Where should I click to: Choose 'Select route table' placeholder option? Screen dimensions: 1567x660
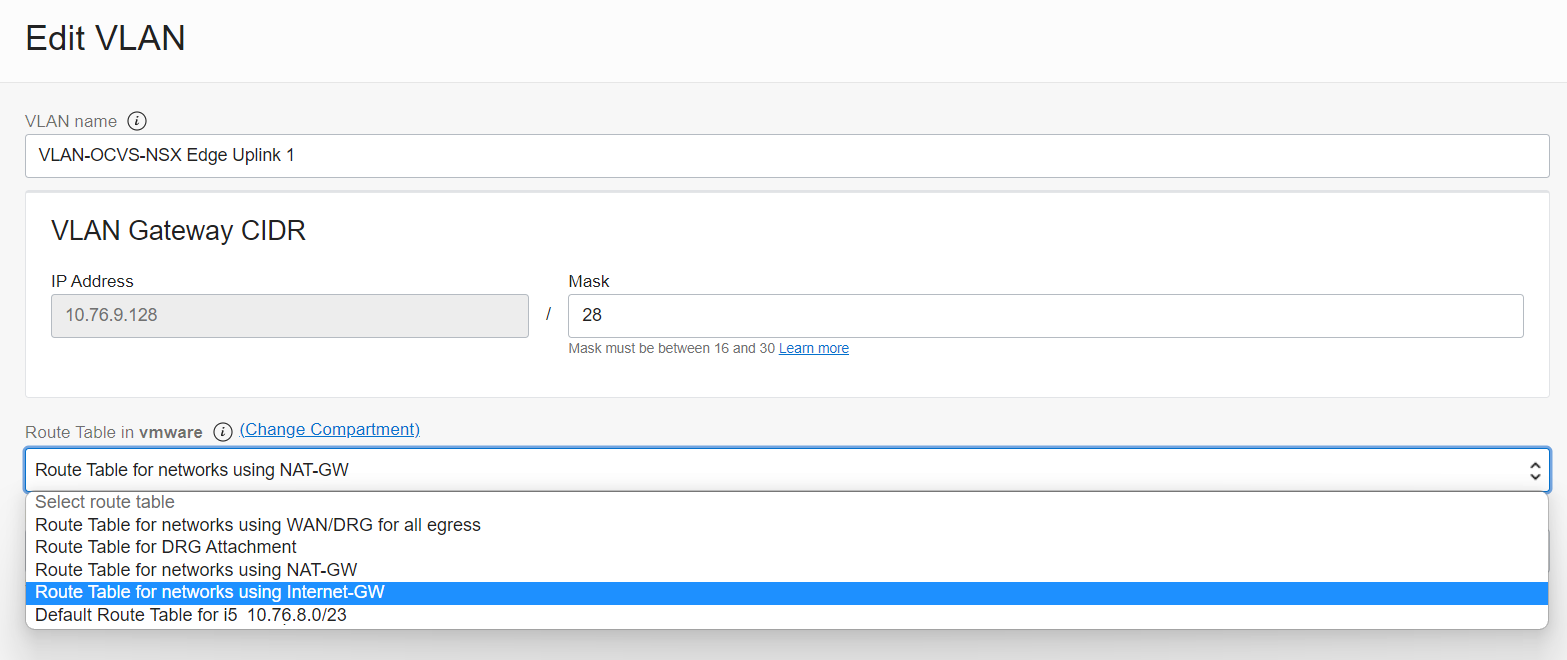(105, 502)
